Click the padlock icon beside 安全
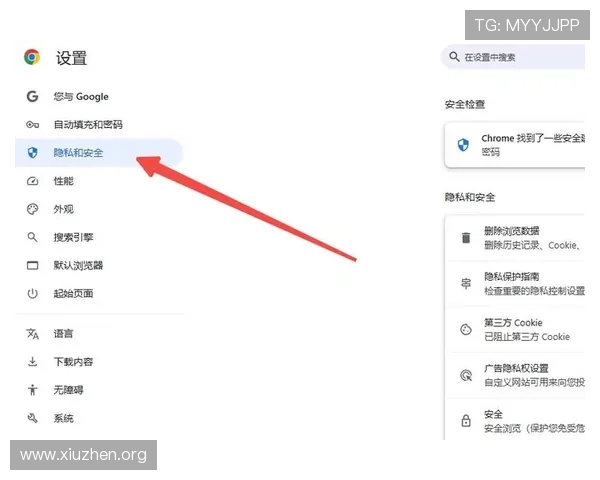 [x=466, y=421]
